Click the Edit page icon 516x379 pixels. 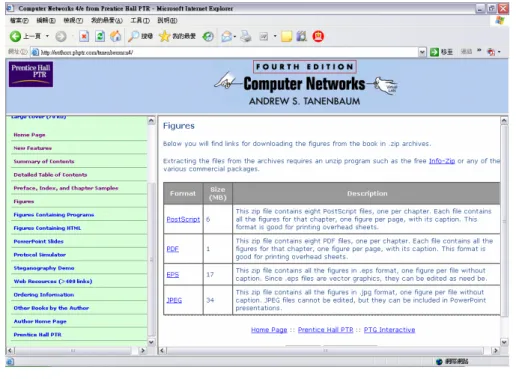click(x=264, y=36)
